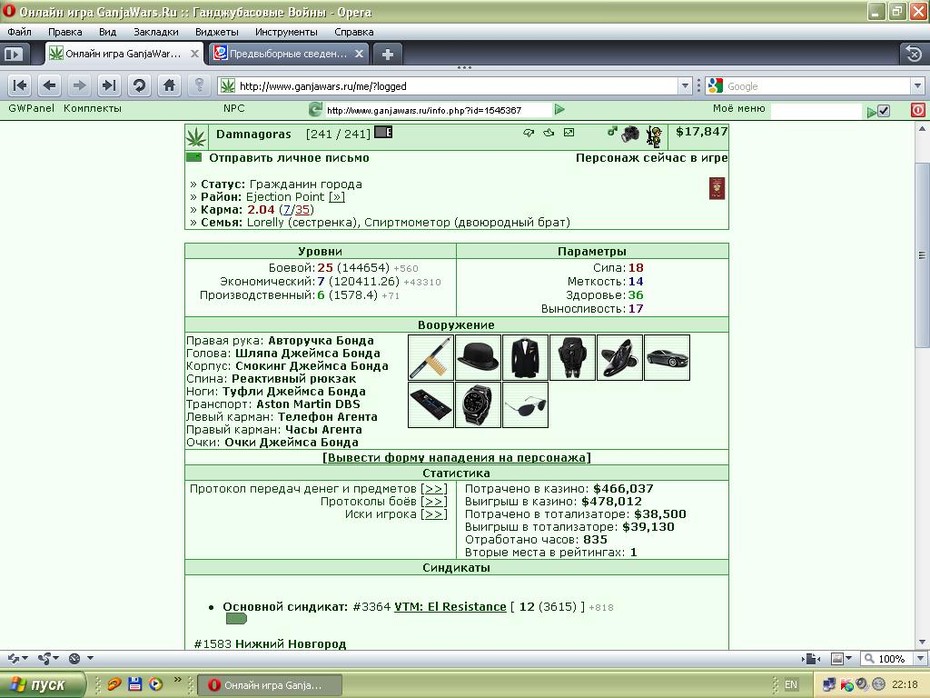Switch to the Предвыборные сведения tab
The height and width of the screenshot is (698, 930).
[x=288, y=54]
